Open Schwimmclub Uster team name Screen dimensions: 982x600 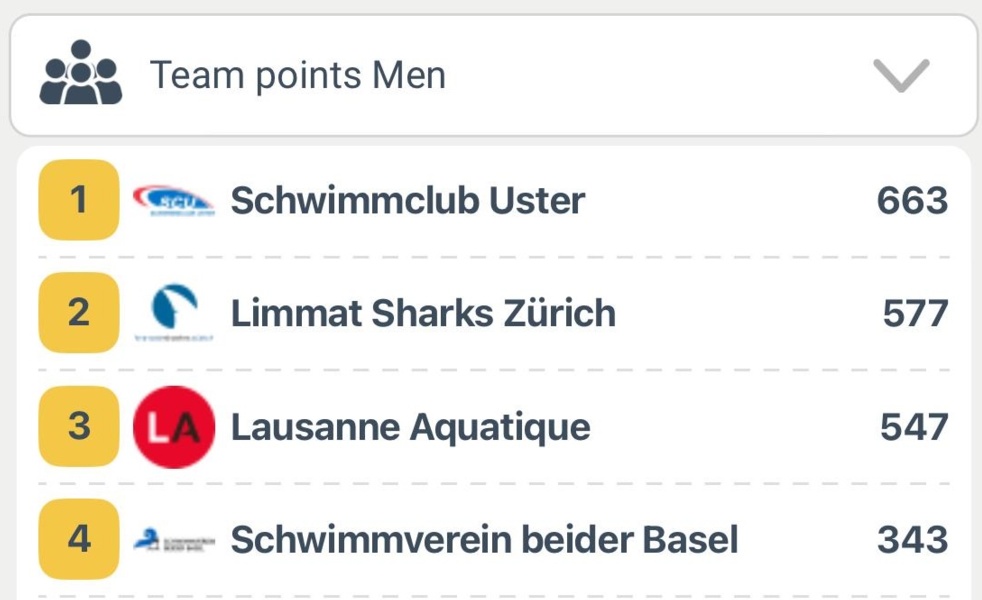(408, 201)
